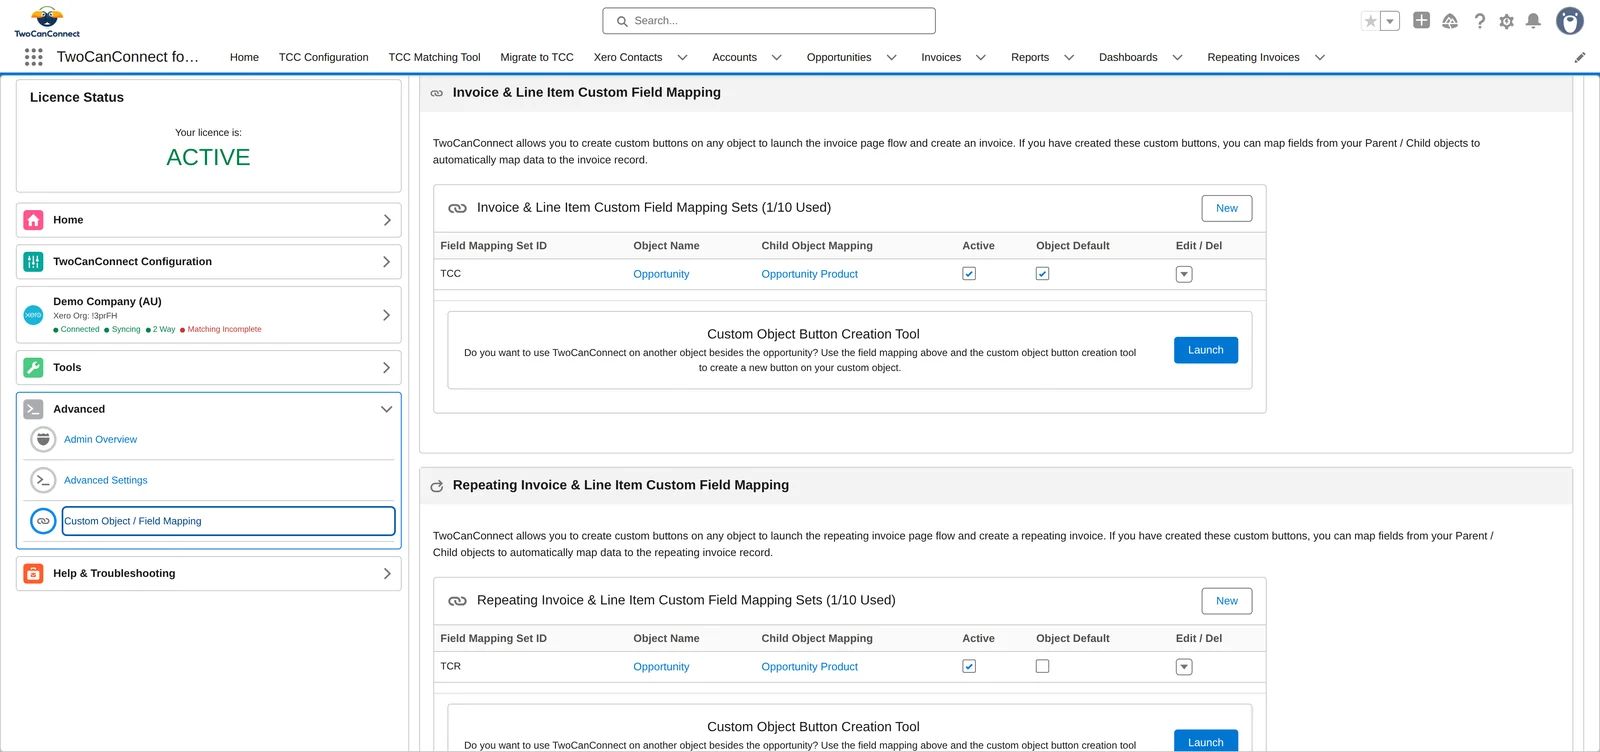Expand Reports nav dropdown chevron
This screenshot has width=1600, height=752.
point(1068,58)
